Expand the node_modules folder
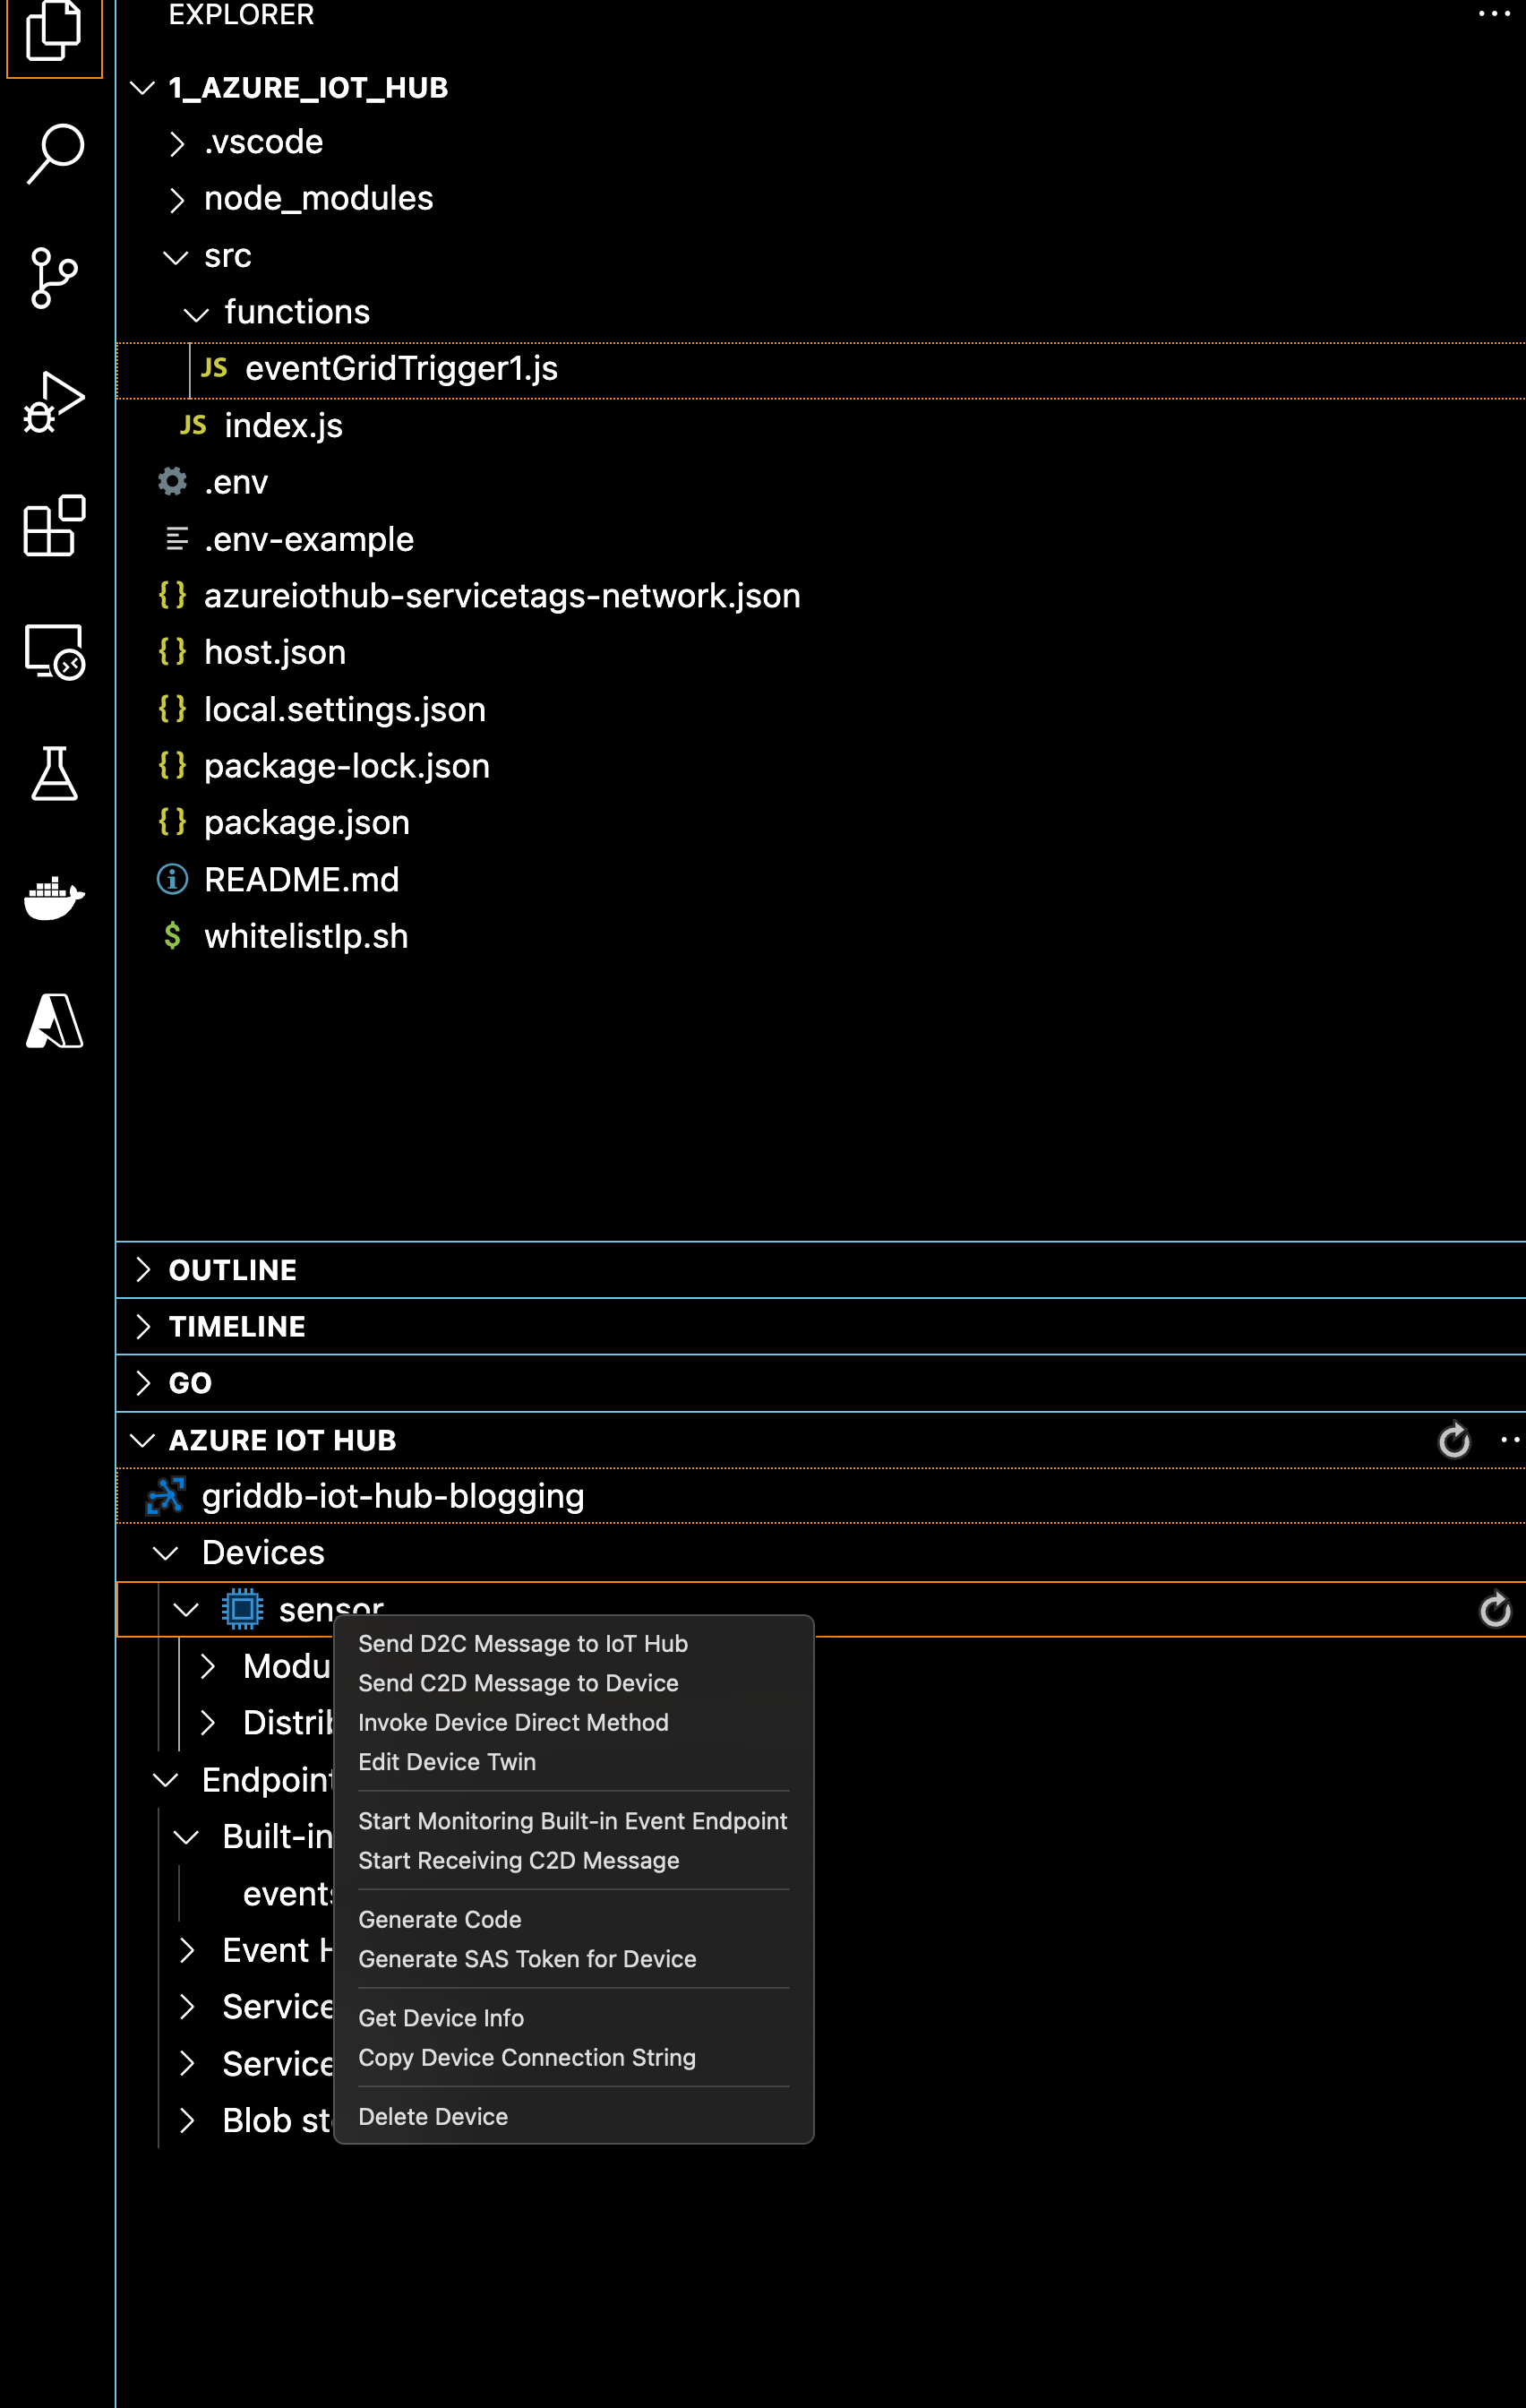 318,199
